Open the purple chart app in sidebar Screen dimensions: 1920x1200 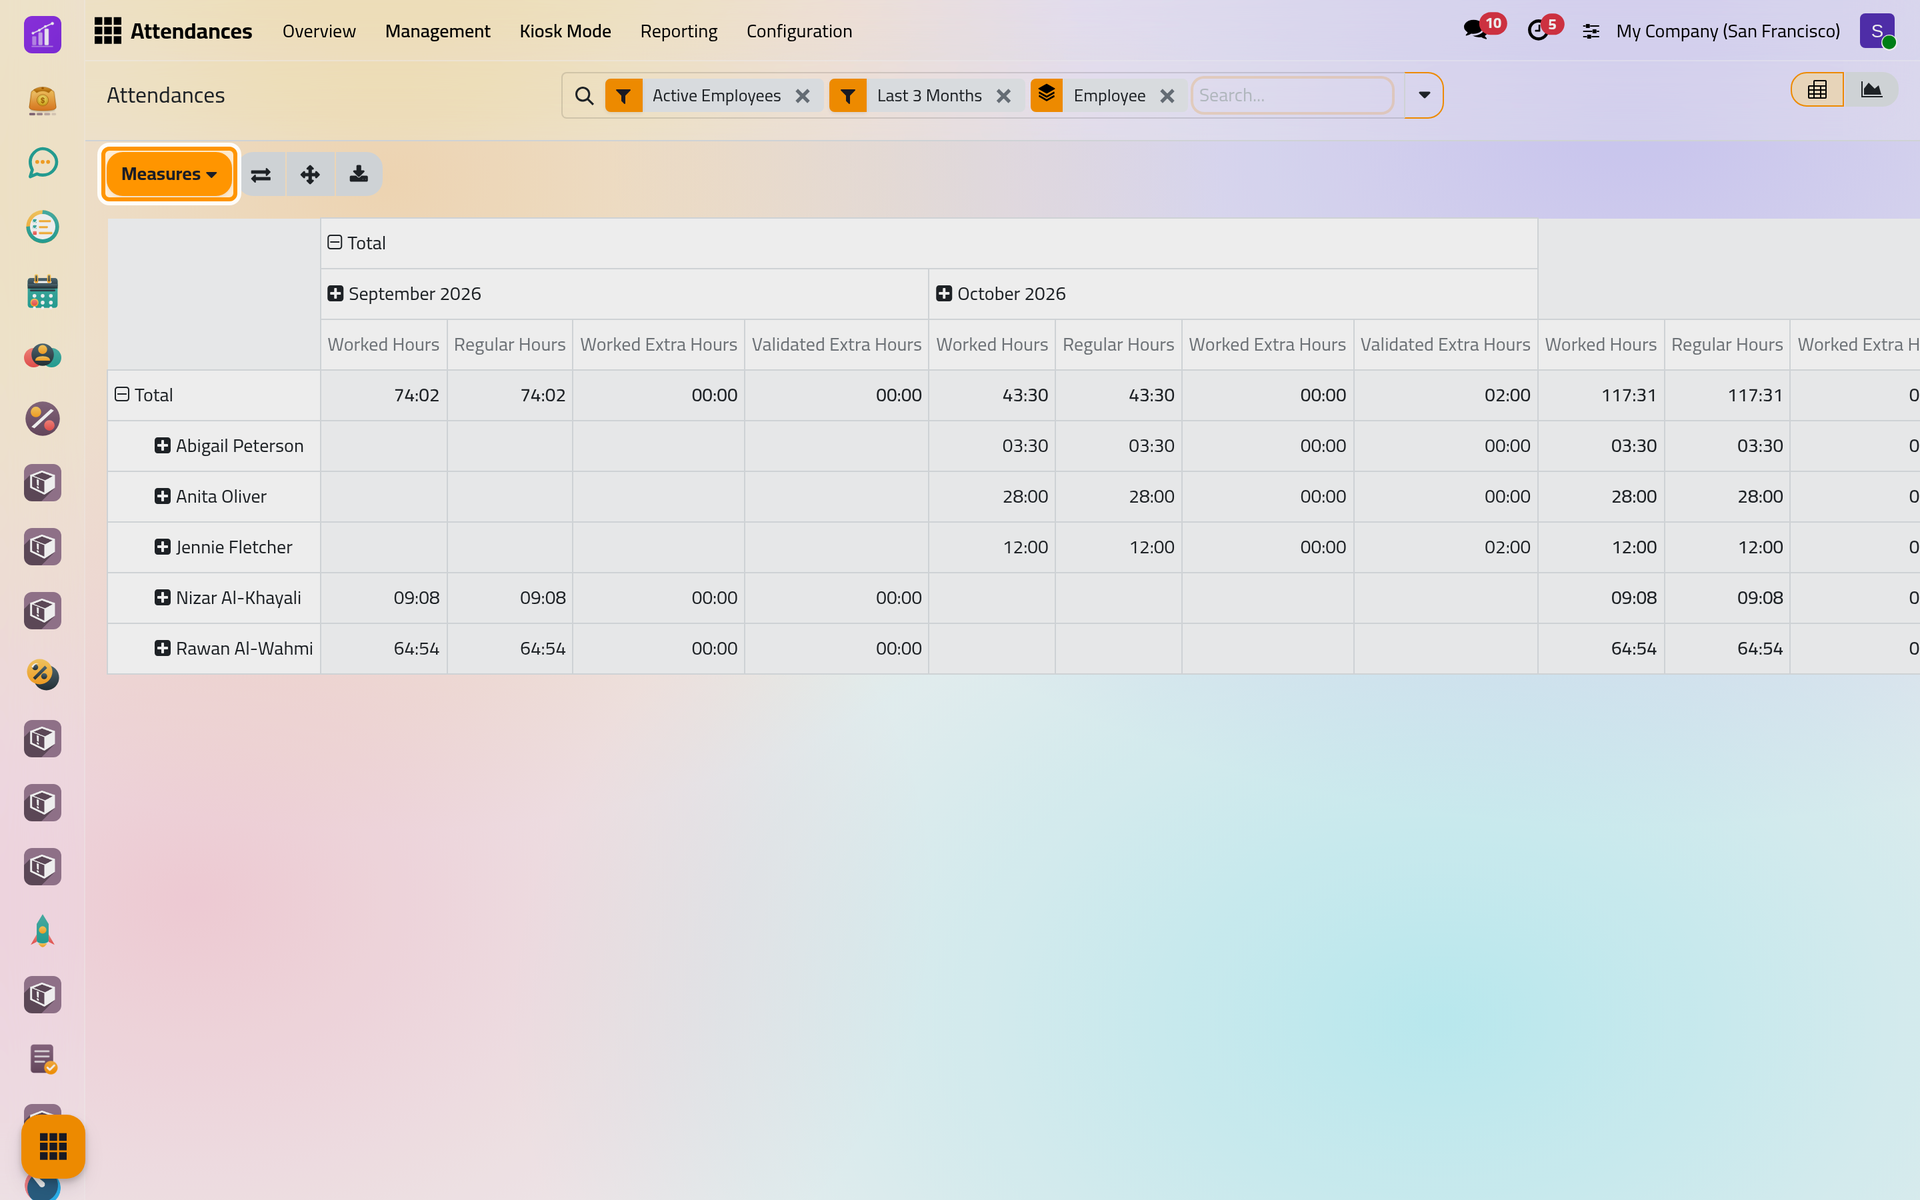(43, 35)
